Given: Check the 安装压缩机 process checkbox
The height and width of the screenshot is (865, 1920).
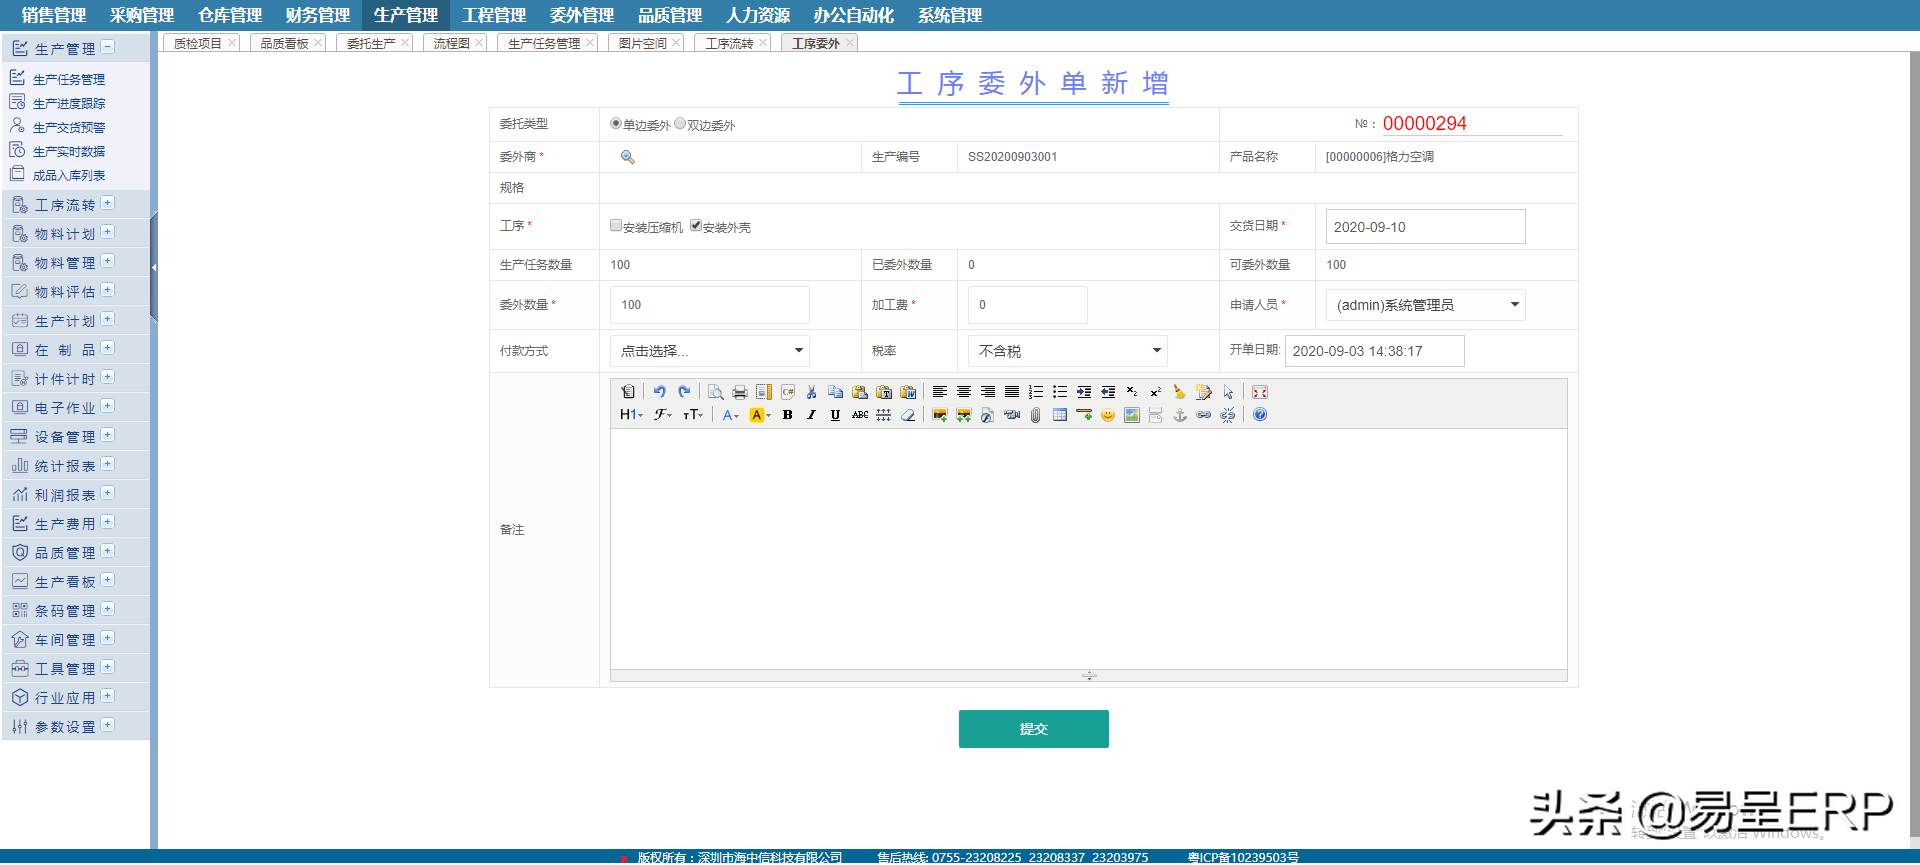Looking at the screenshot, I should [x=616, y=226].
